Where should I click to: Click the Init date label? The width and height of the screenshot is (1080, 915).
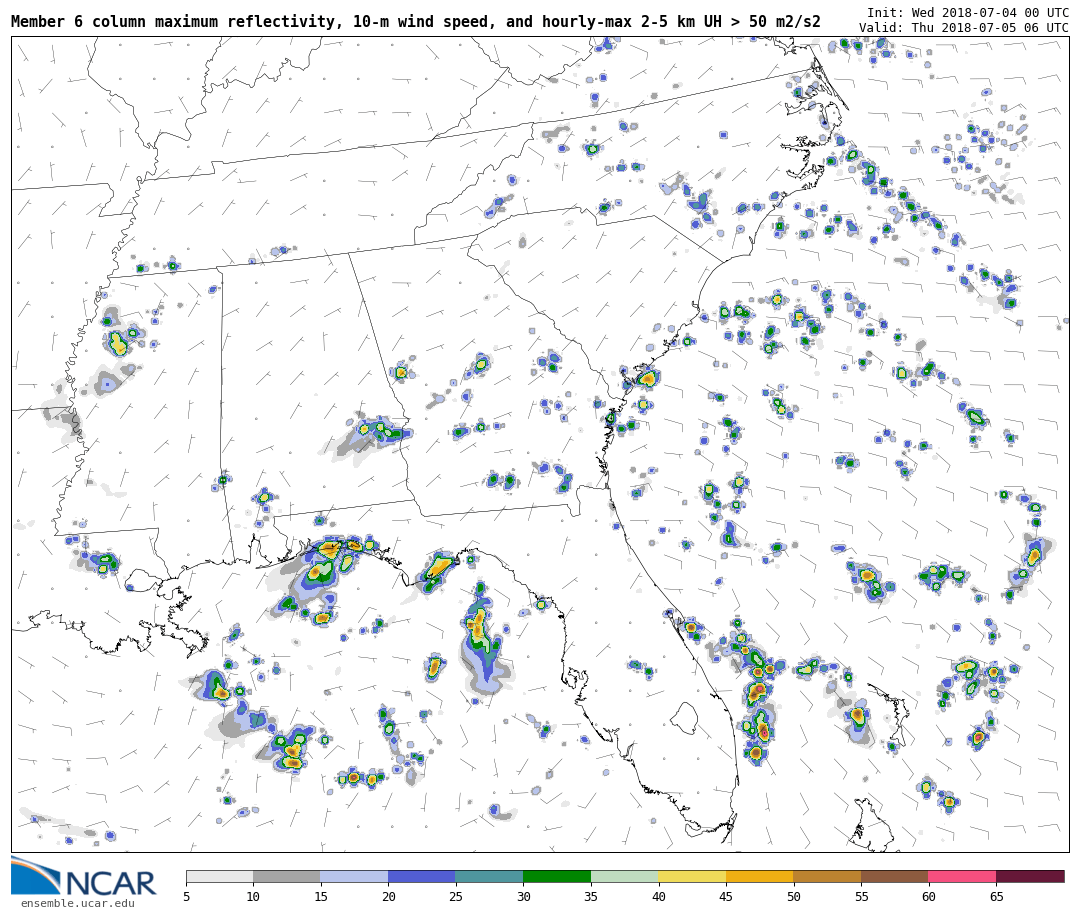[x=967, y=13]
